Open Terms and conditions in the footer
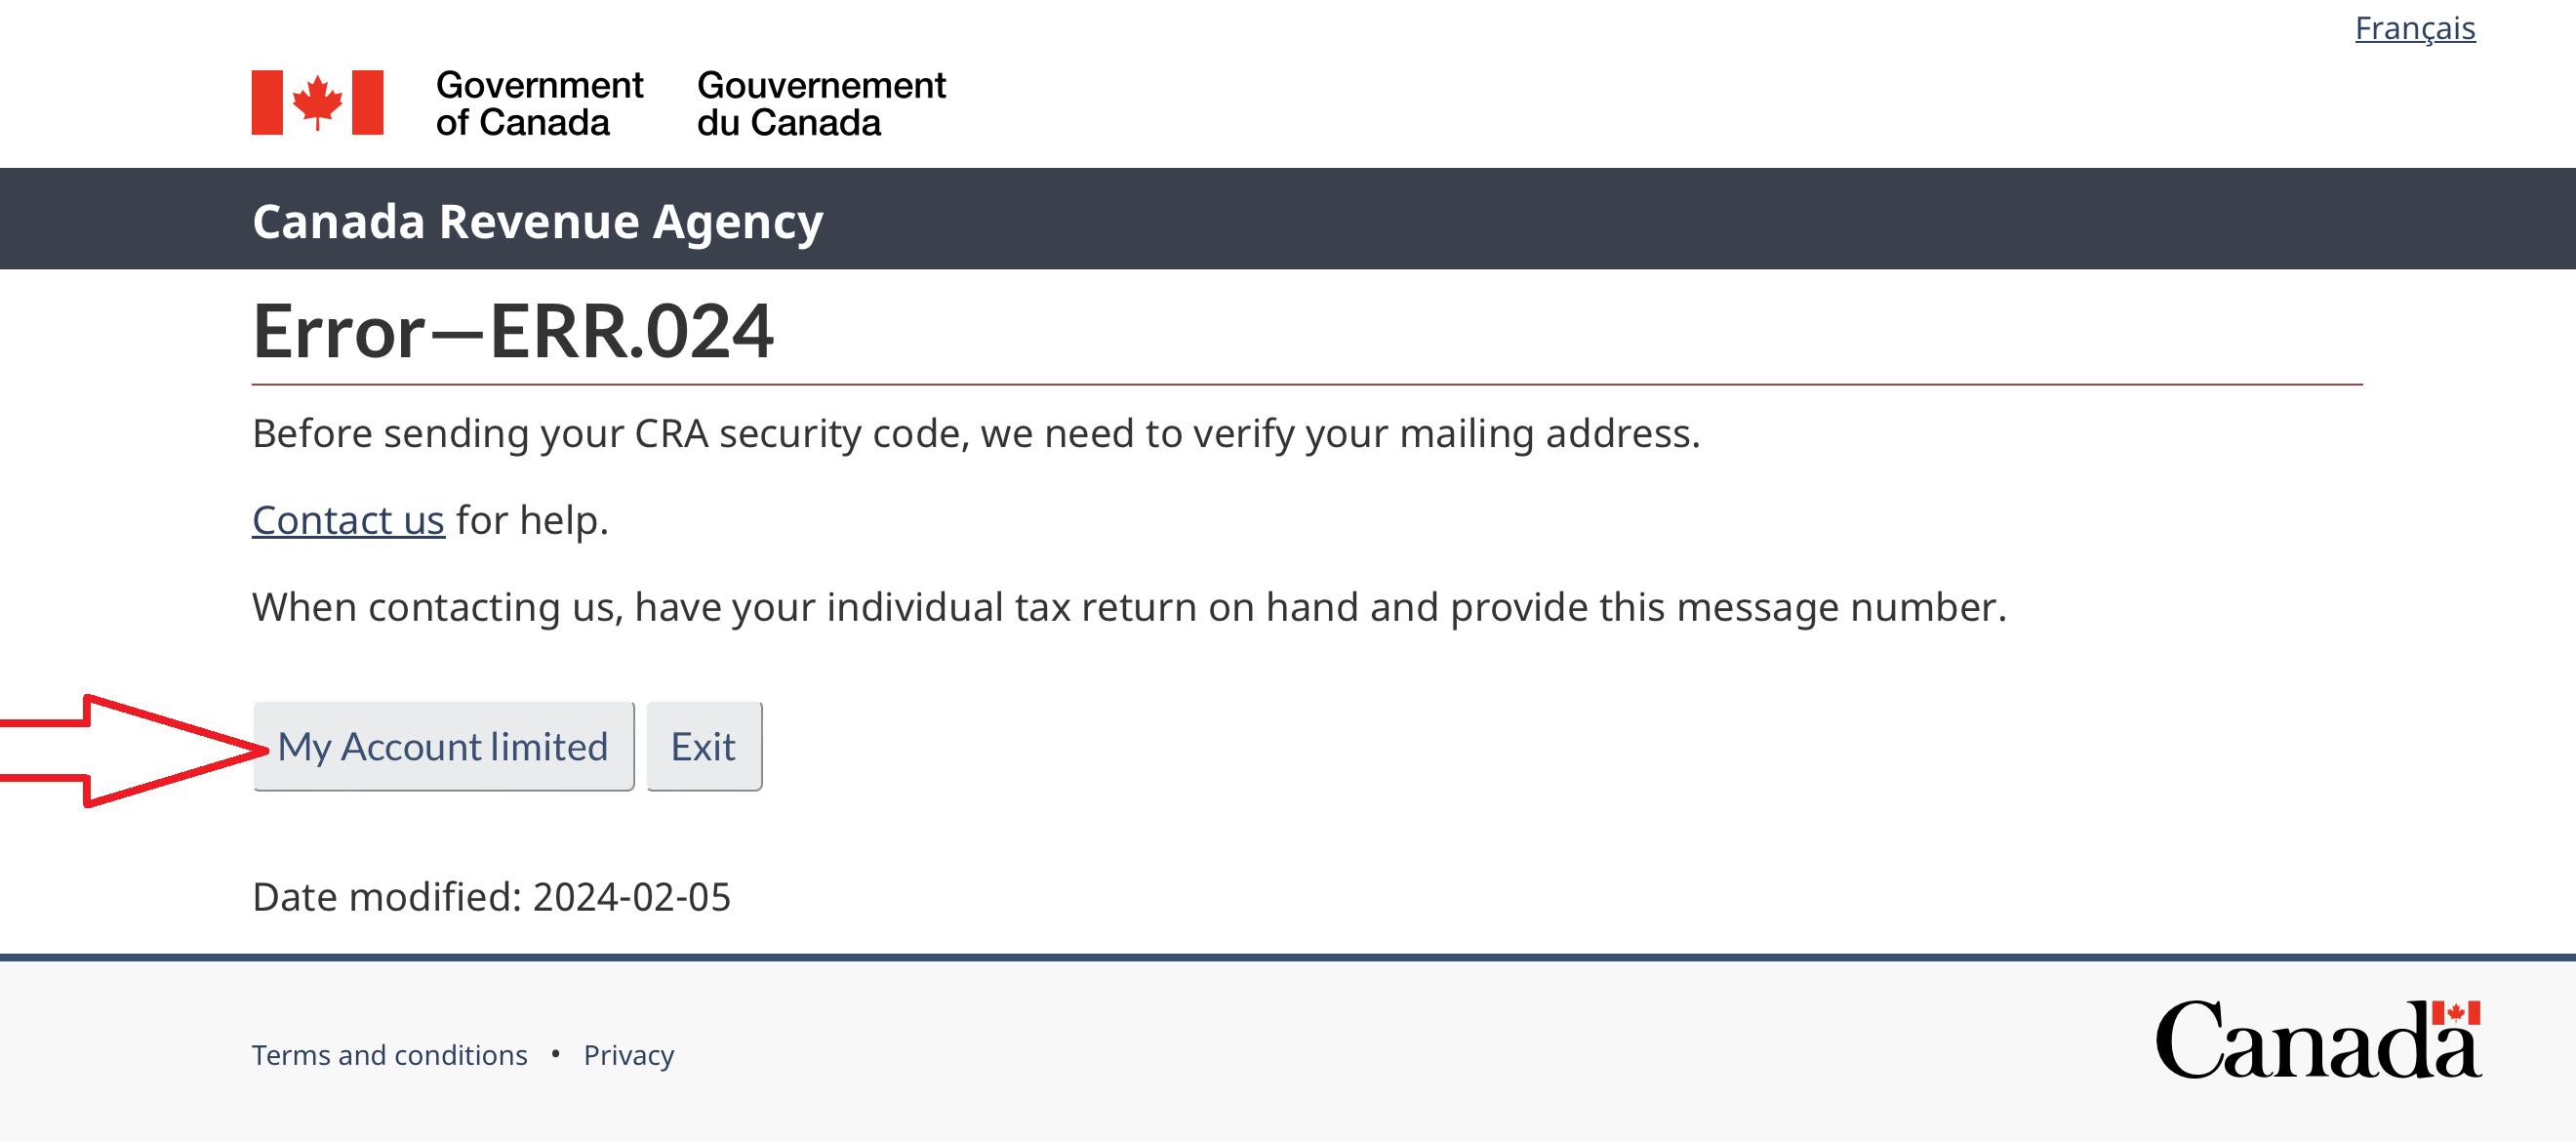This screenshot has width=2576, height=1142. (x=389, y=1055)
